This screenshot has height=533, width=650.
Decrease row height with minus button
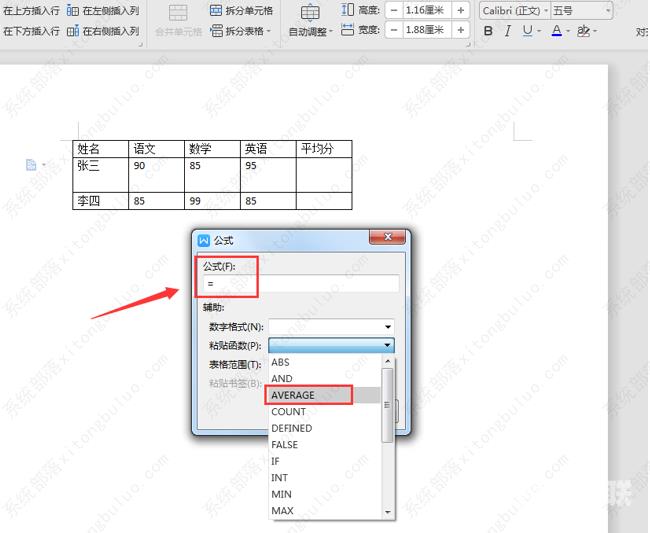point(394,10)
